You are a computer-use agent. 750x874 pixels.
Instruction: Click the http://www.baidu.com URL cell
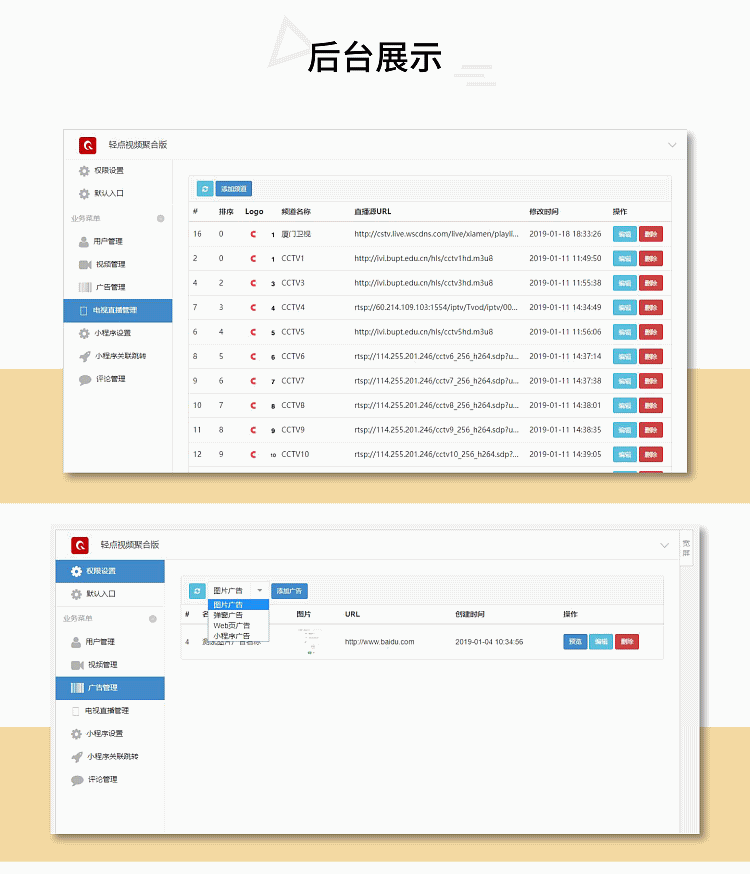[x=379, y=642]
